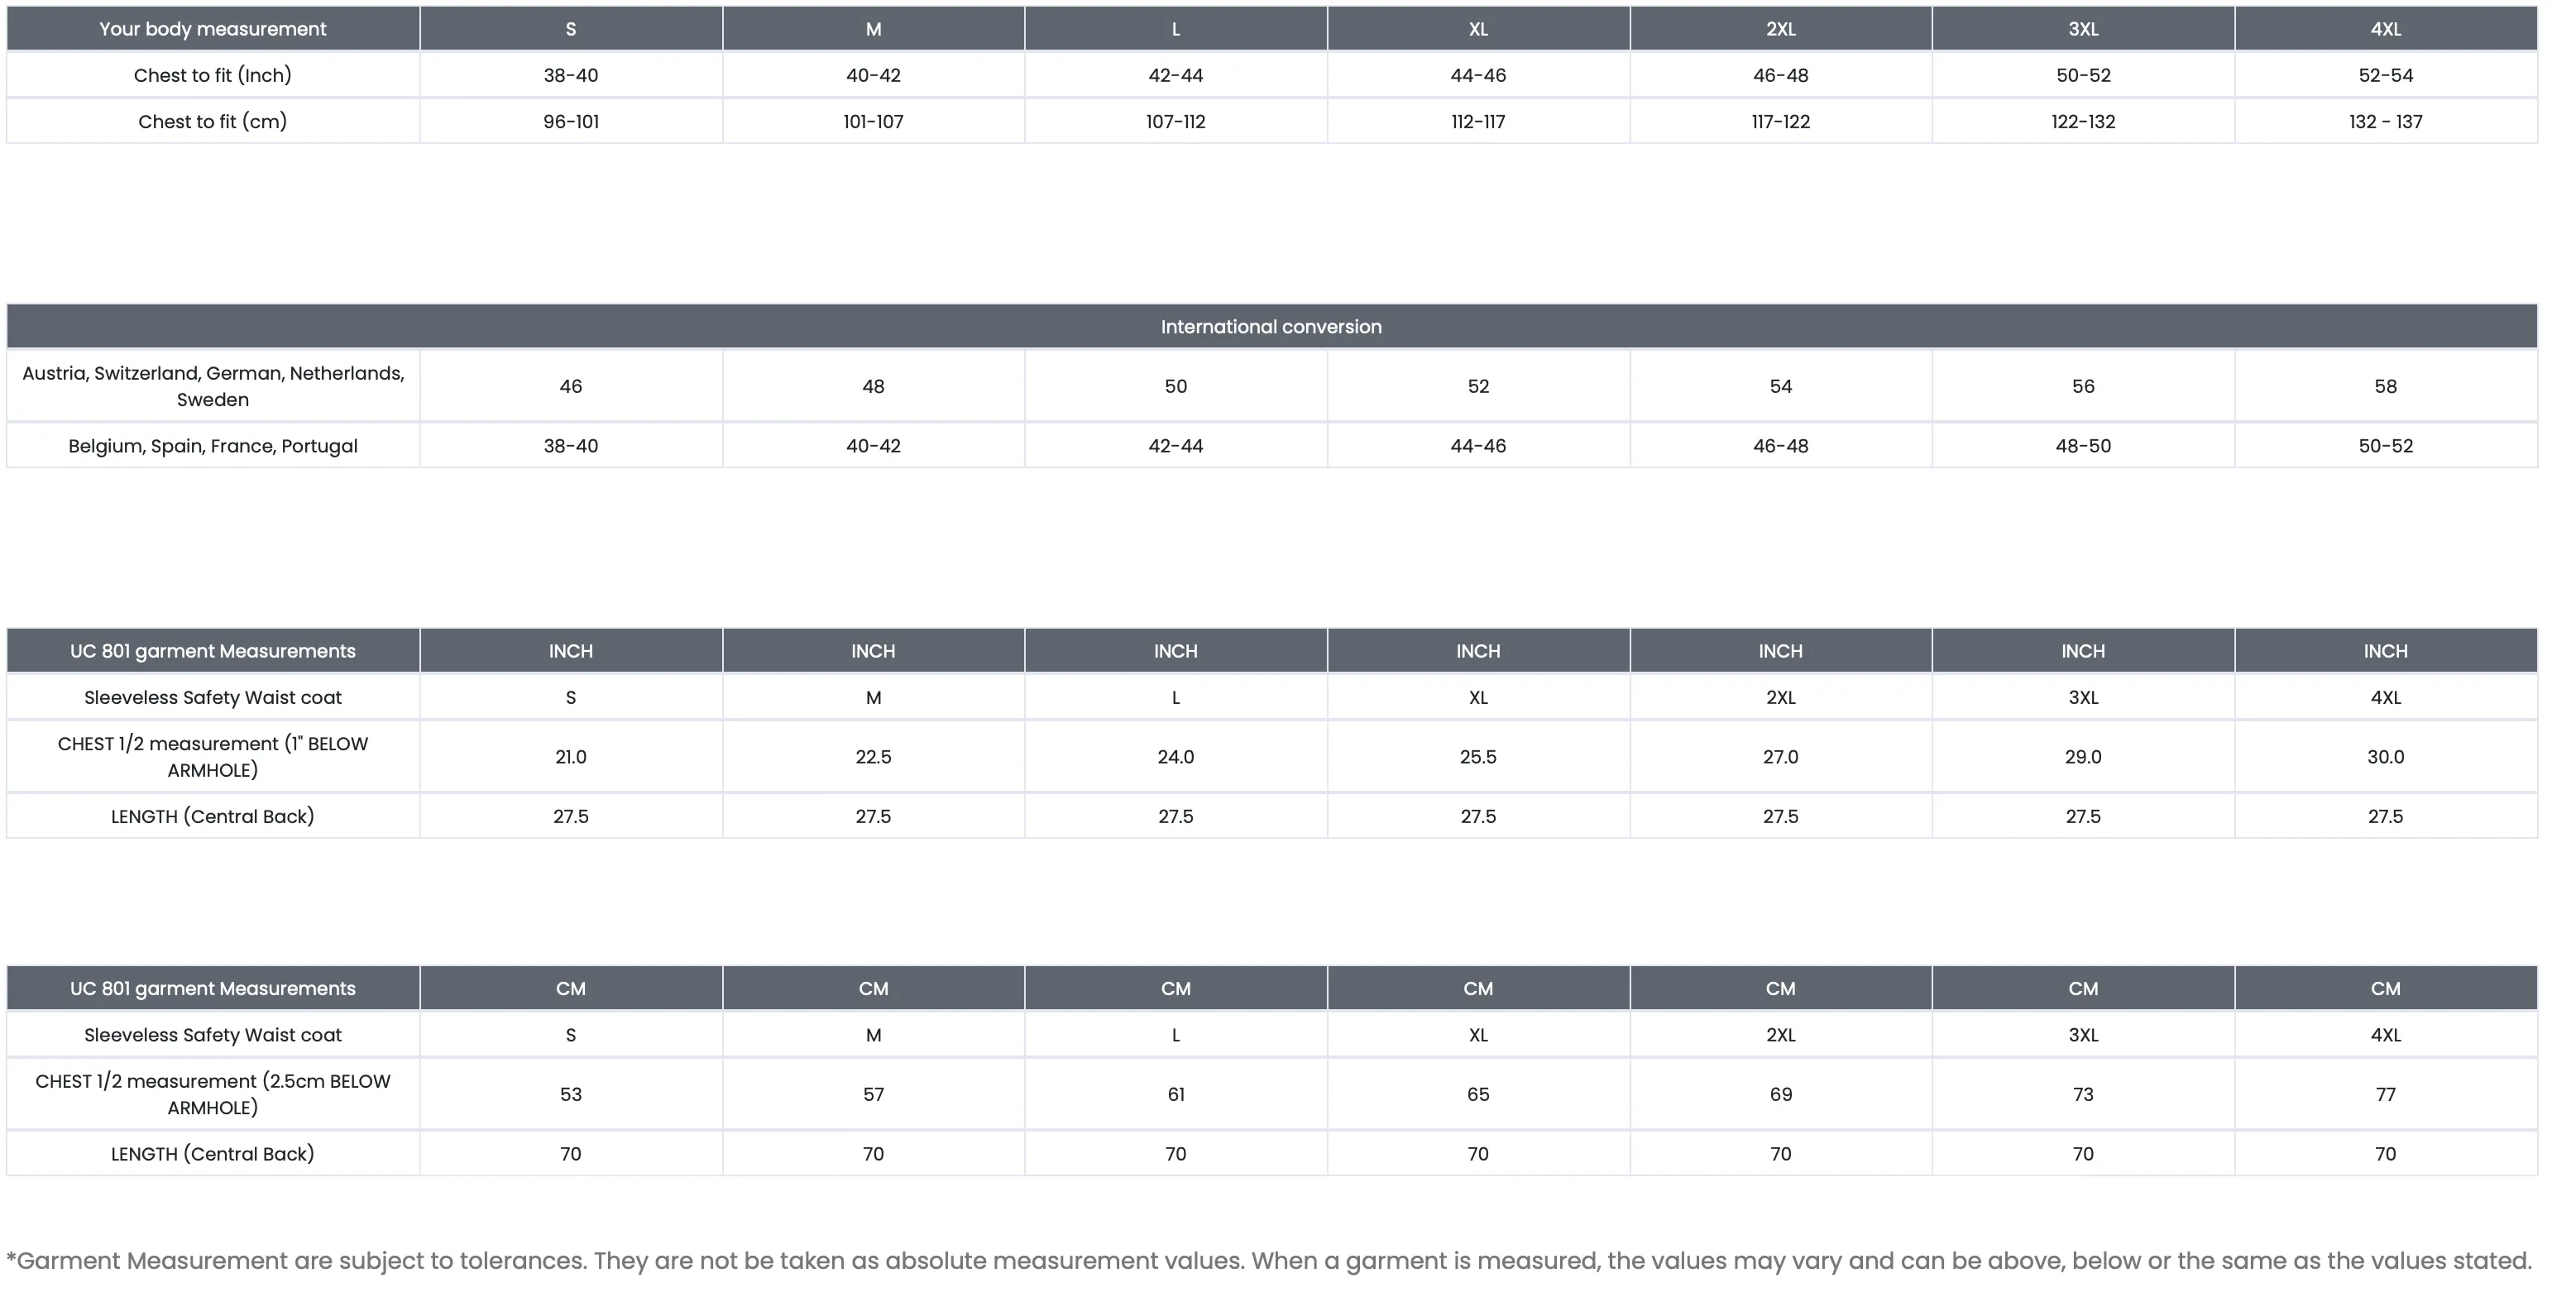This screenshot has width=2576, height=1302.
Task: Click the 25.5 chest value for XL
Action: (x=1478, y=757)
